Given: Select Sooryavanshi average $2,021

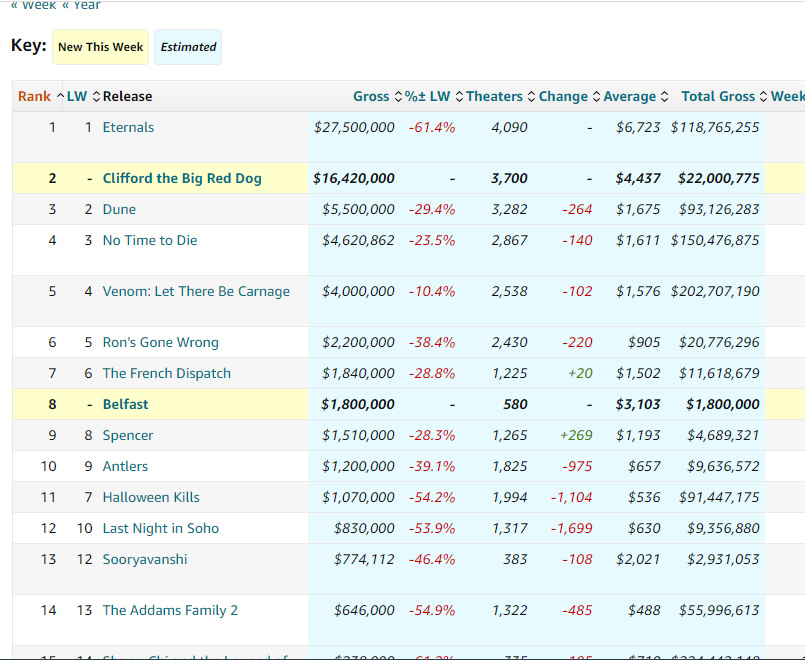Looking at the screenshot, I should point(638,559).
